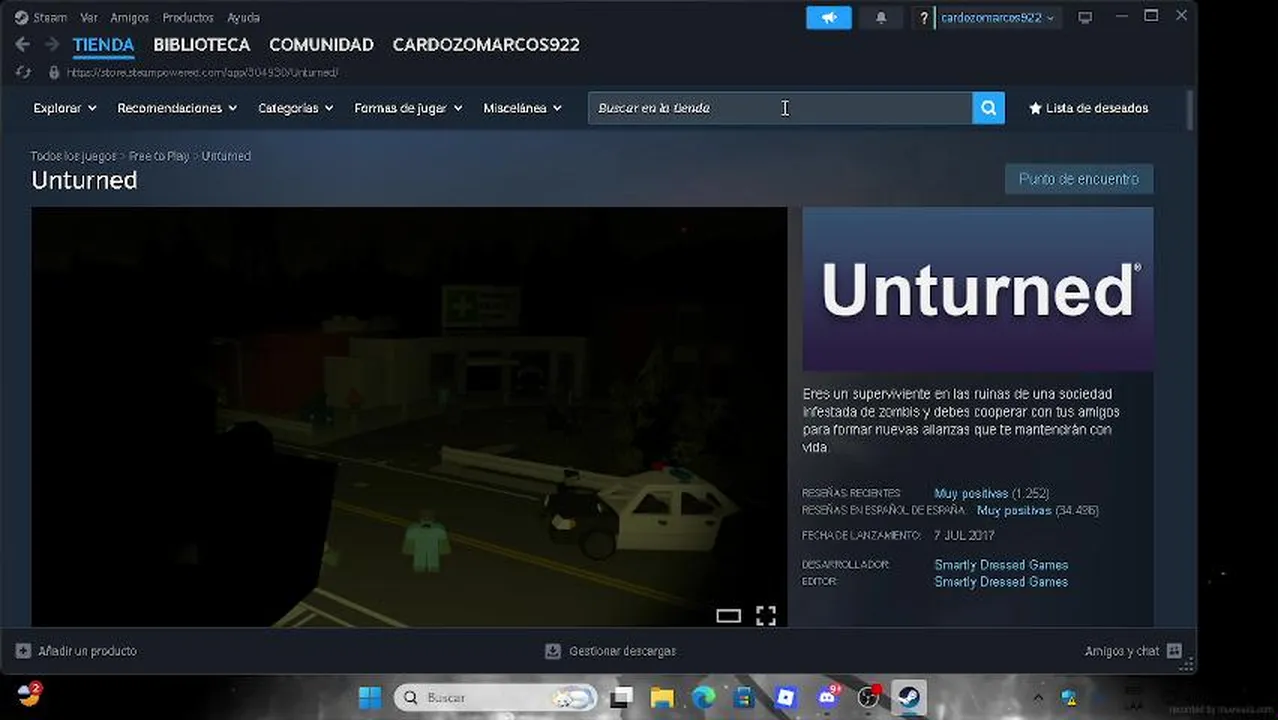Click the Punto de encuentro button
Image resolution: width=1278 pixels, height=720 pixels.
[x=1079, y=179]
